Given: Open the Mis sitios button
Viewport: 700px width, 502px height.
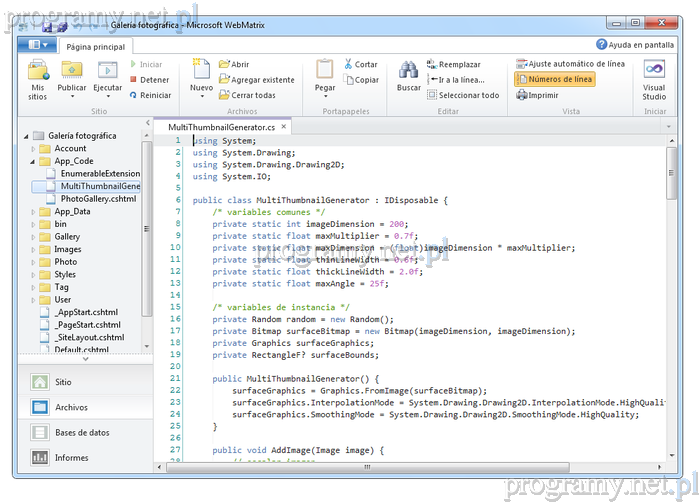Looking at the screenshot, I should [37, 79].
